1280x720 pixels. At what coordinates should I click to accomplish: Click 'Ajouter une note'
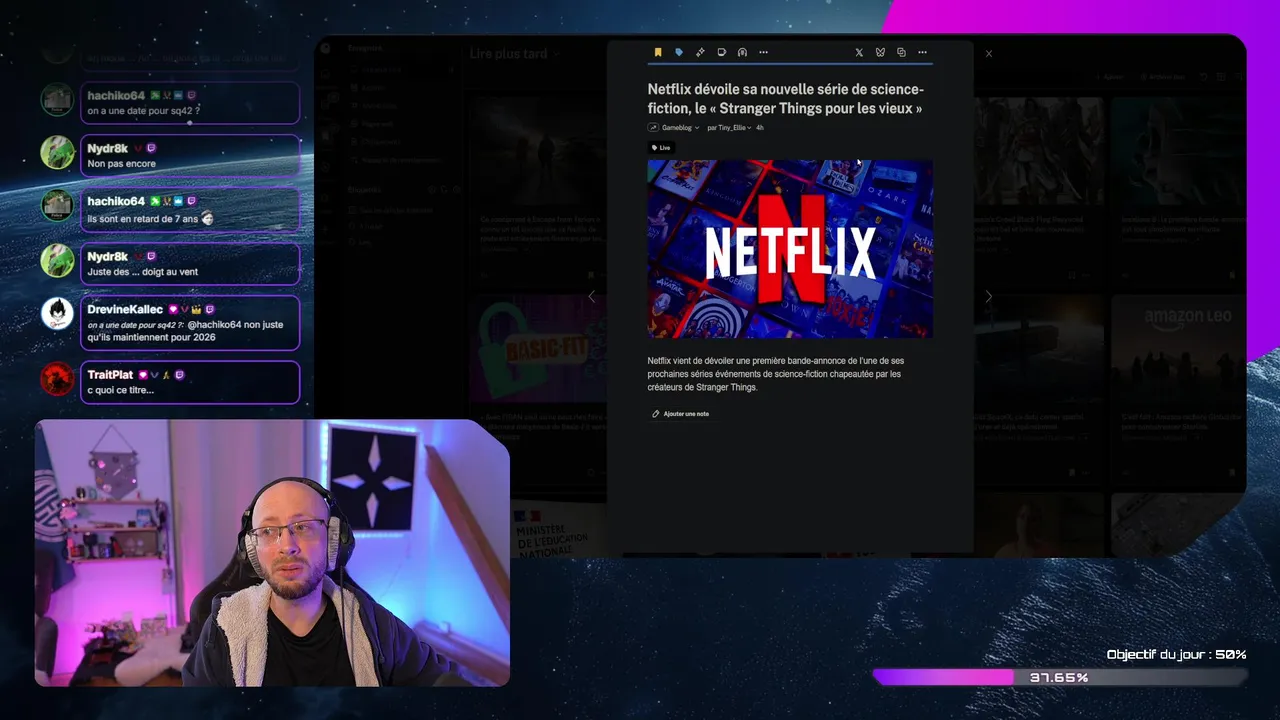tap(681, 414)
